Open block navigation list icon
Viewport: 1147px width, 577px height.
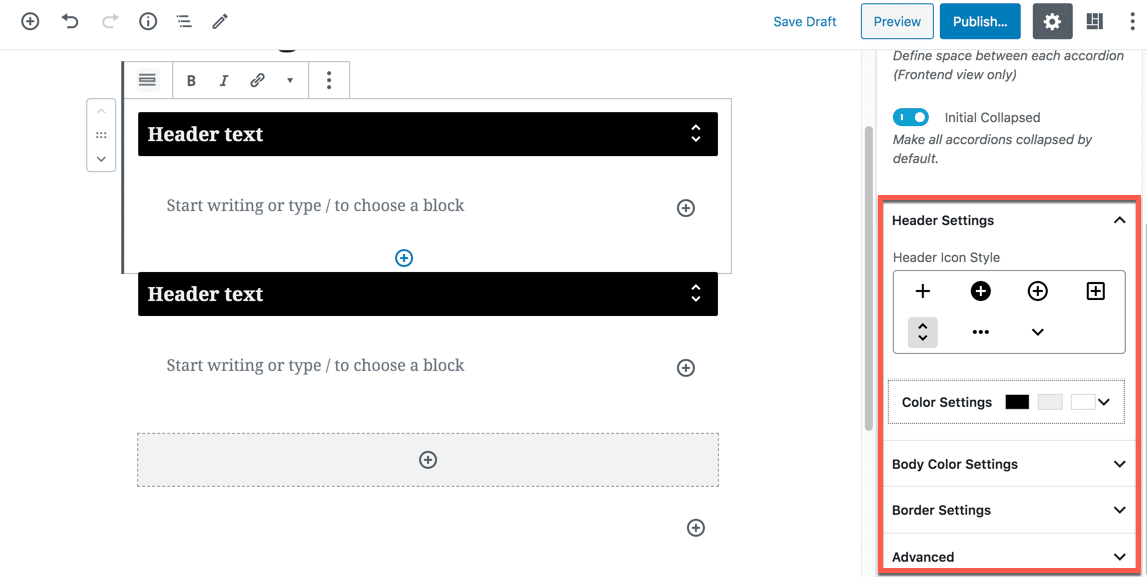pos(184,21)
